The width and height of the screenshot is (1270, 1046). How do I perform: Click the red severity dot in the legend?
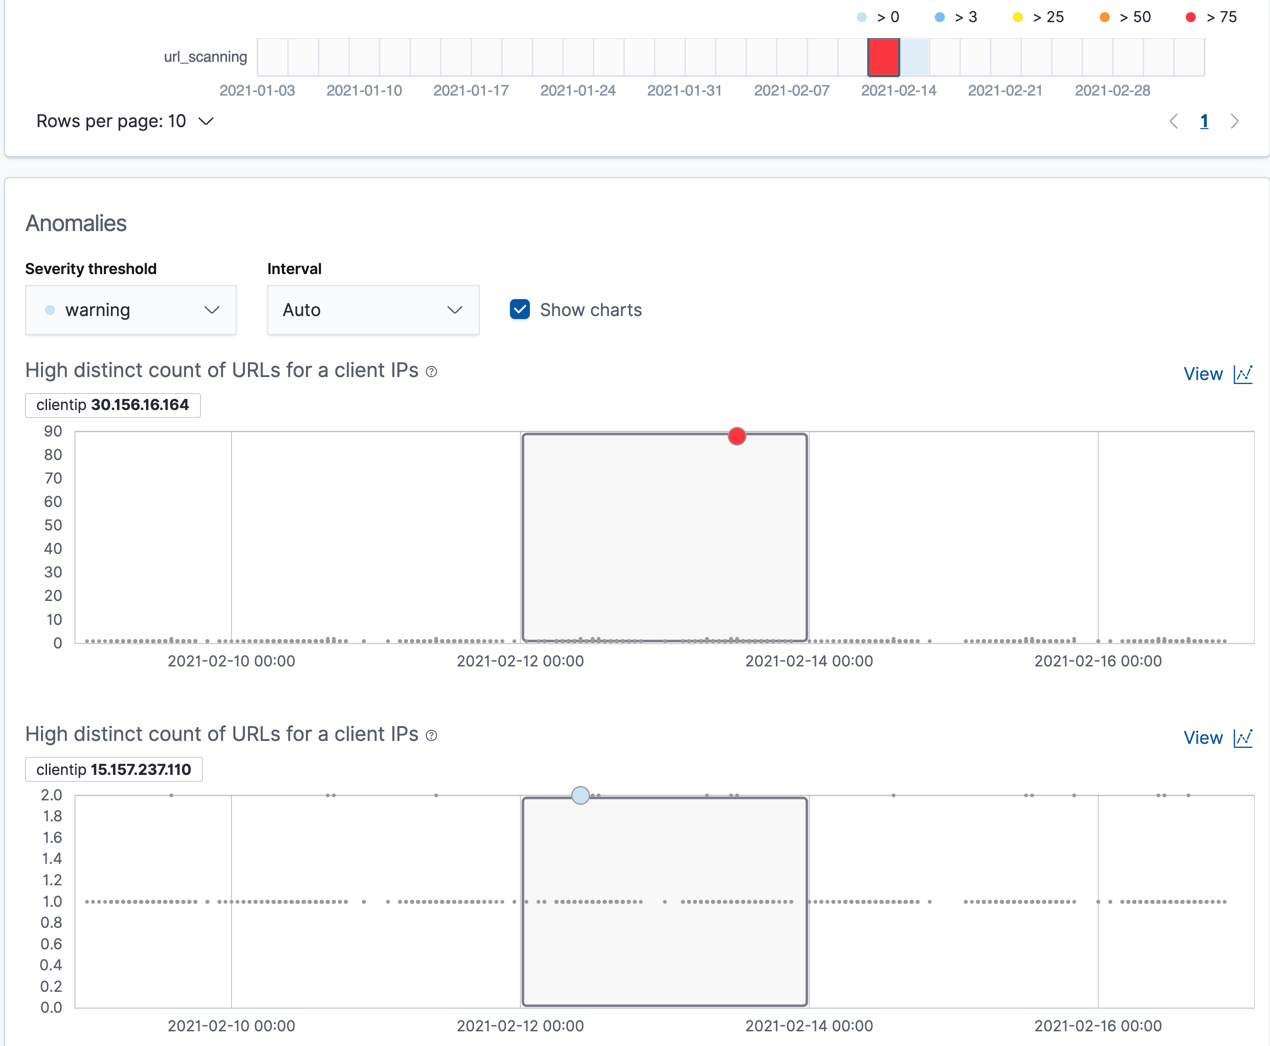coord(1191,16)
